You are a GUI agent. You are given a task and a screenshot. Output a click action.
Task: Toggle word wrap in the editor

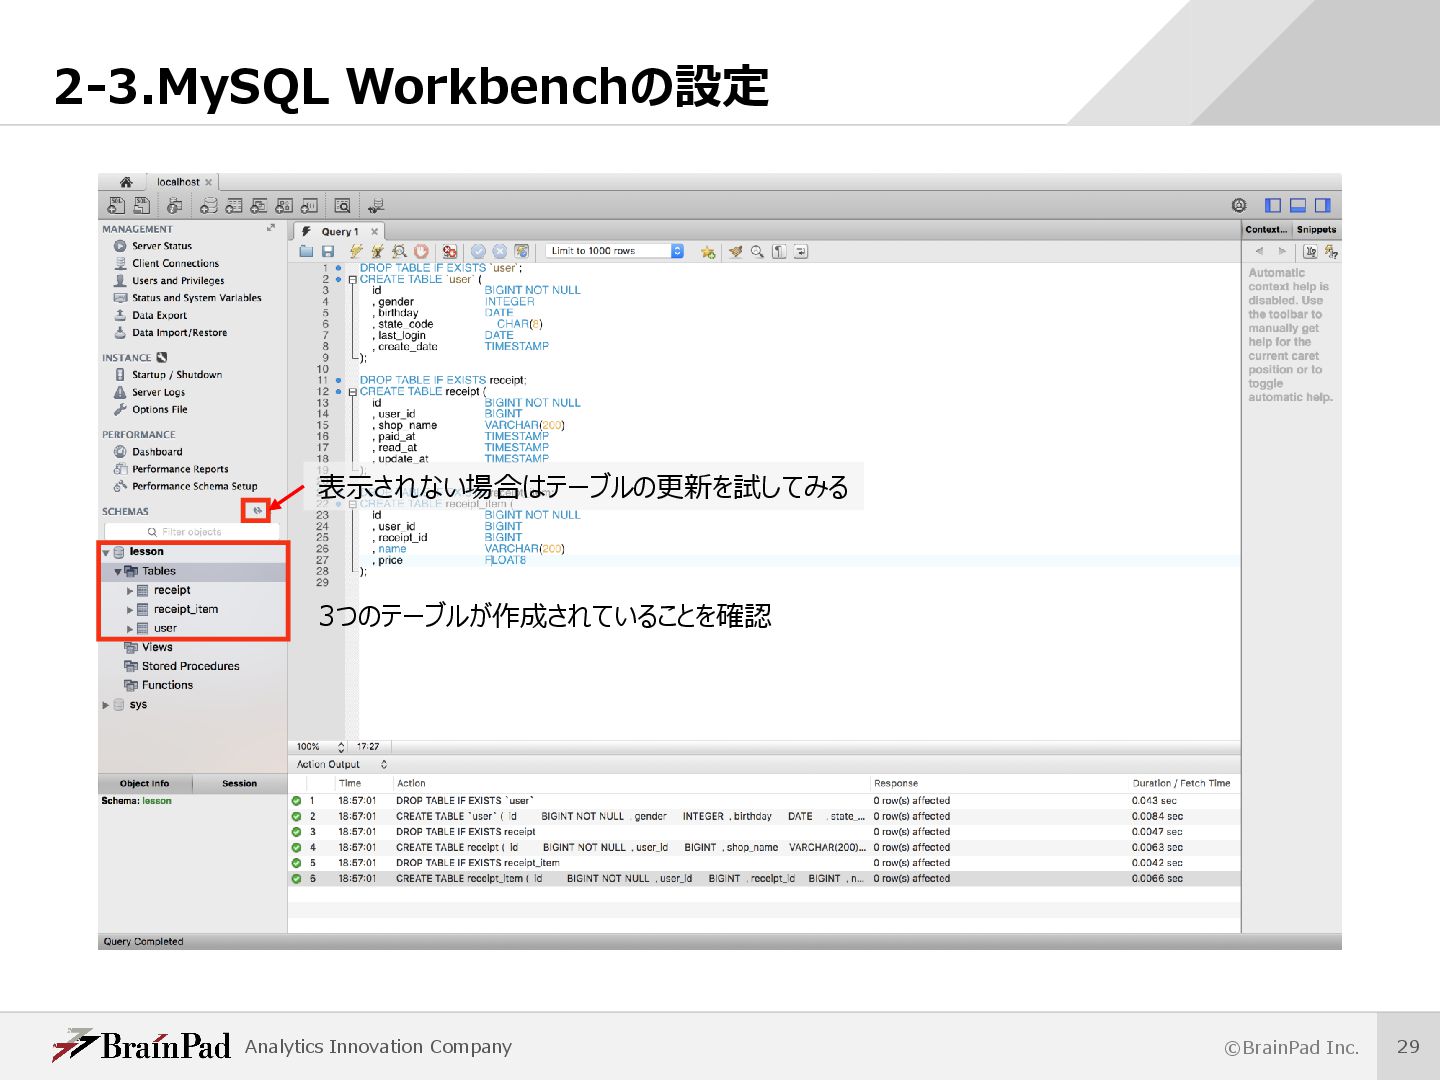pyautogui.click(x=801, y=251)
